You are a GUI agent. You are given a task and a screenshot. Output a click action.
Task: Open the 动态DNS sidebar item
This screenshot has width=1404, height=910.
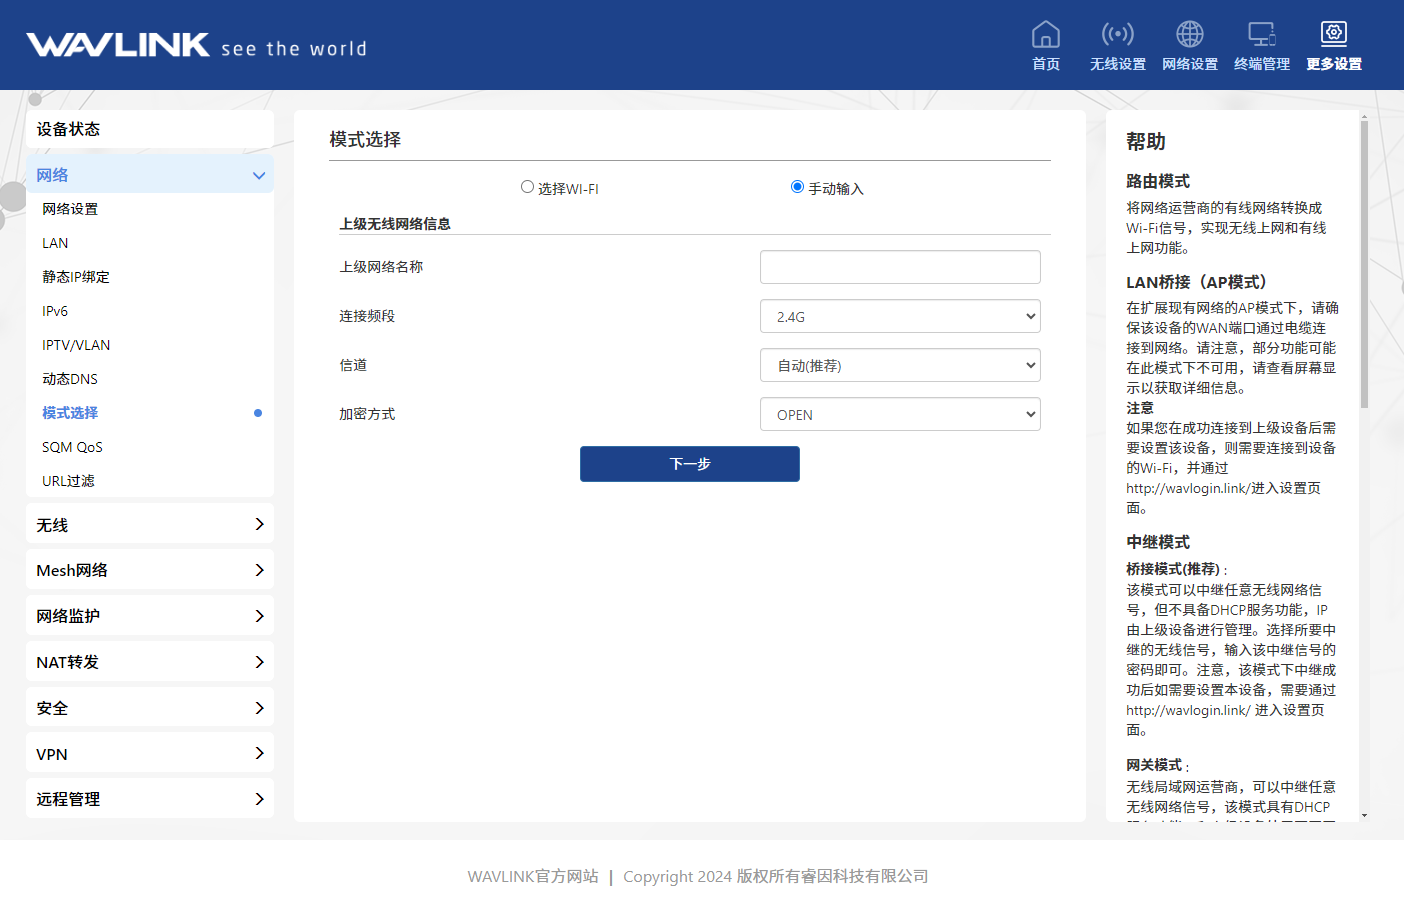click(70, 379)
